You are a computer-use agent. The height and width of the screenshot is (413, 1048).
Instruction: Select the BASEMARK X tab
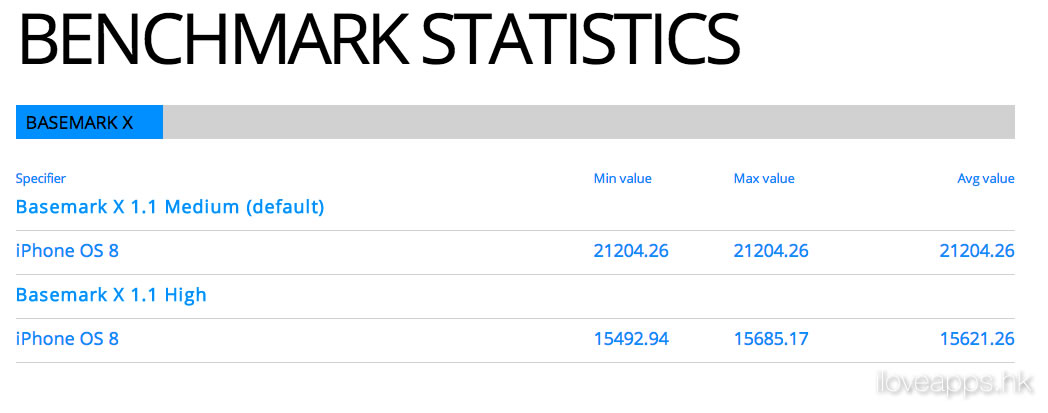pyautogui.click(x=90, y=122)
